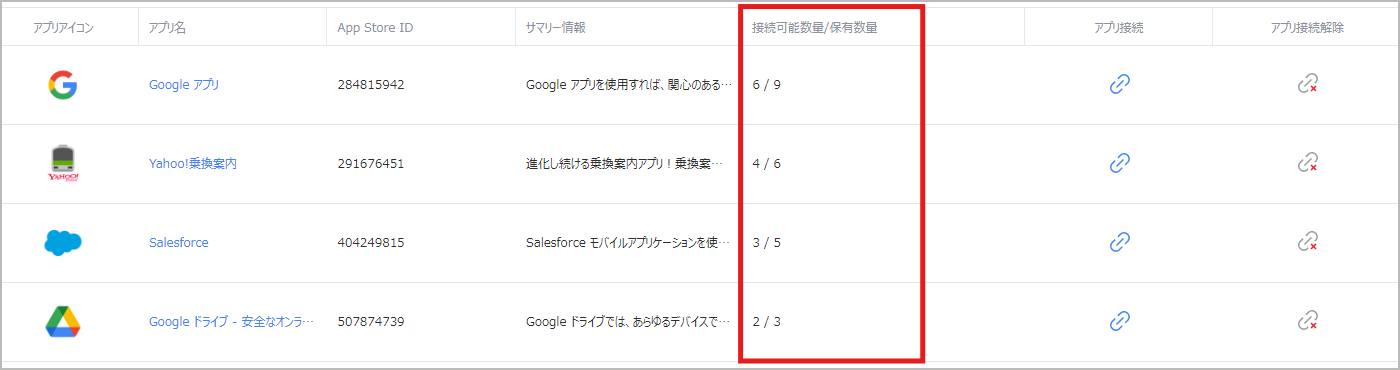1400x370 pixels.
Task: Click the サマリー情報 column header
Action: [x=556, y=27]
